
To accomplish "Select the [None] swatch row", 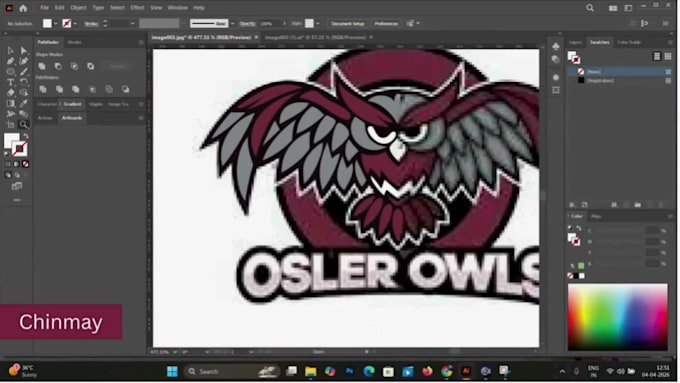I will (620, 72).
